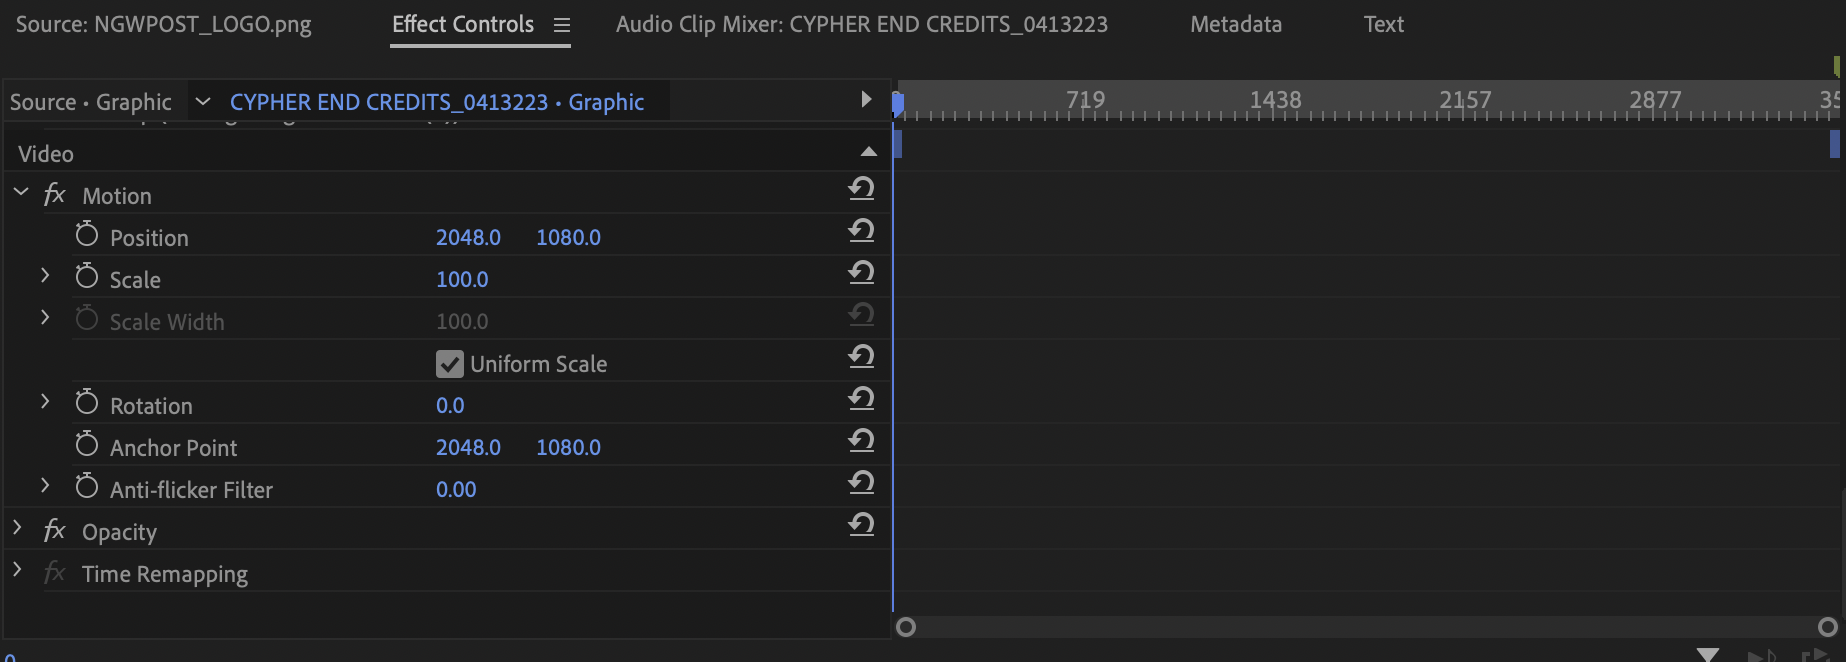Select the CYPHER END CREDITS_0413223 Graphic breadcrumb

click(438, 100)
